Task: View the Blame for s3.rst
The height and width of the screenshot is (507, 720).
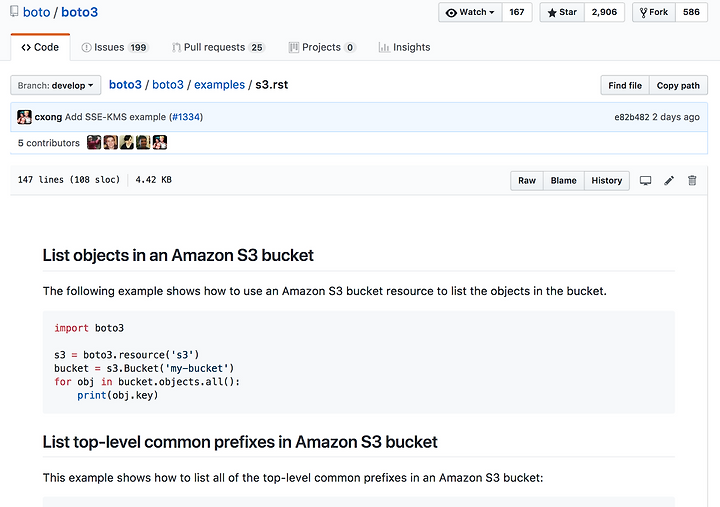Action: (563, 180)
